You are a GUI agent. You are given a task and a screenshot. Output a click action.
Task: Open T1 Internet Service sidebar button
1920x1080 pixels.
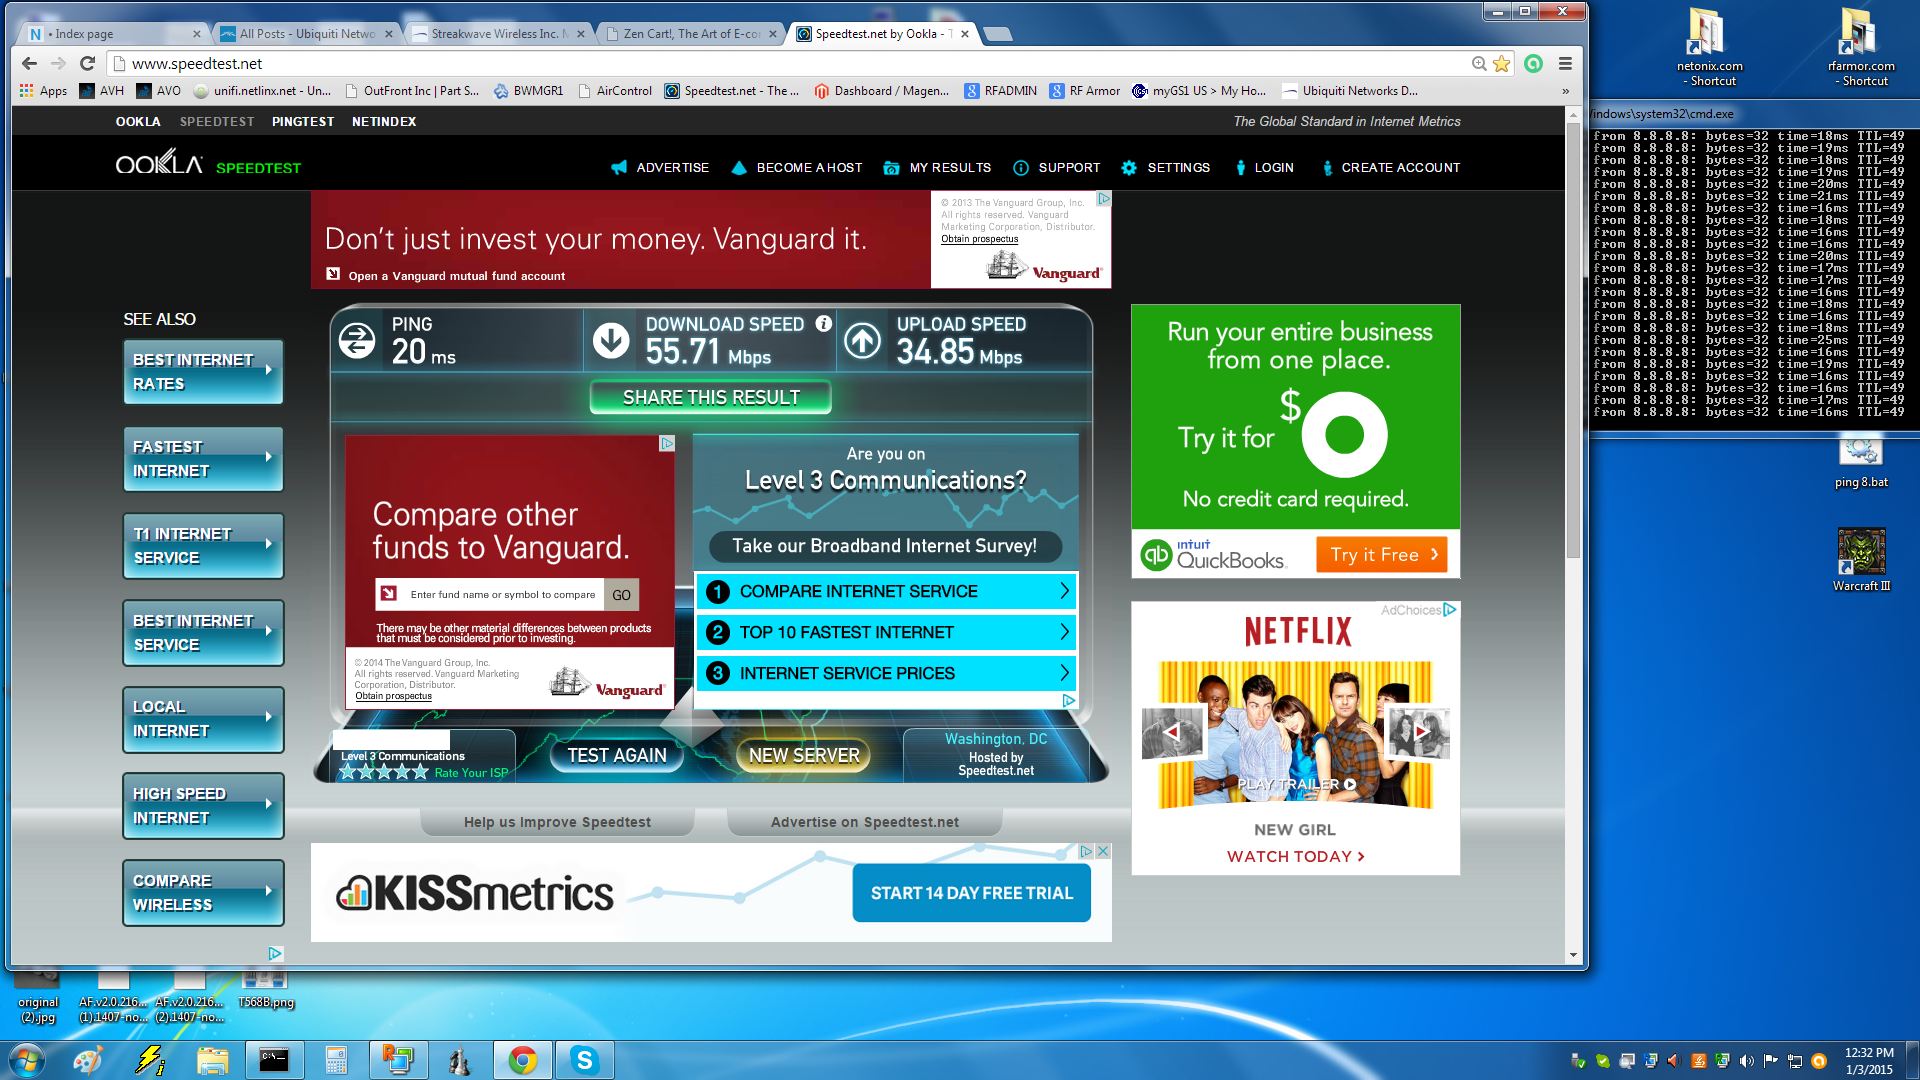203,546
